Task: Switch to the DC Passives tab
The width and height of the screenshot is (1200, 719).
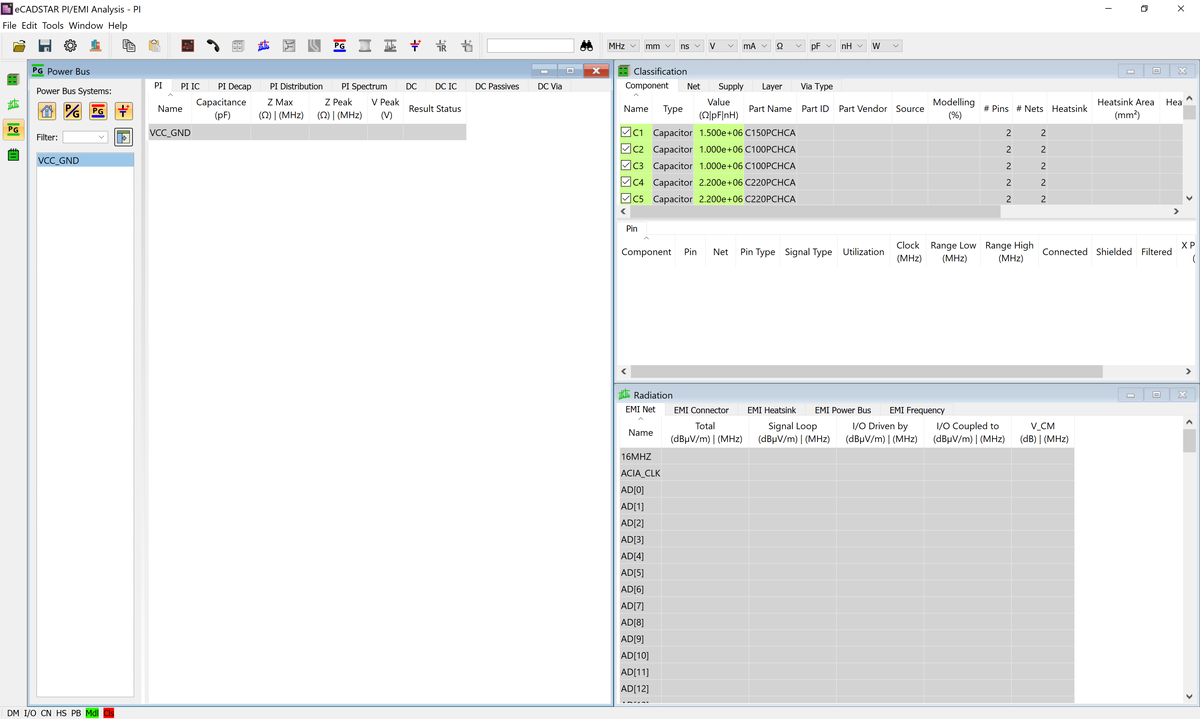Action: [497, 86]
